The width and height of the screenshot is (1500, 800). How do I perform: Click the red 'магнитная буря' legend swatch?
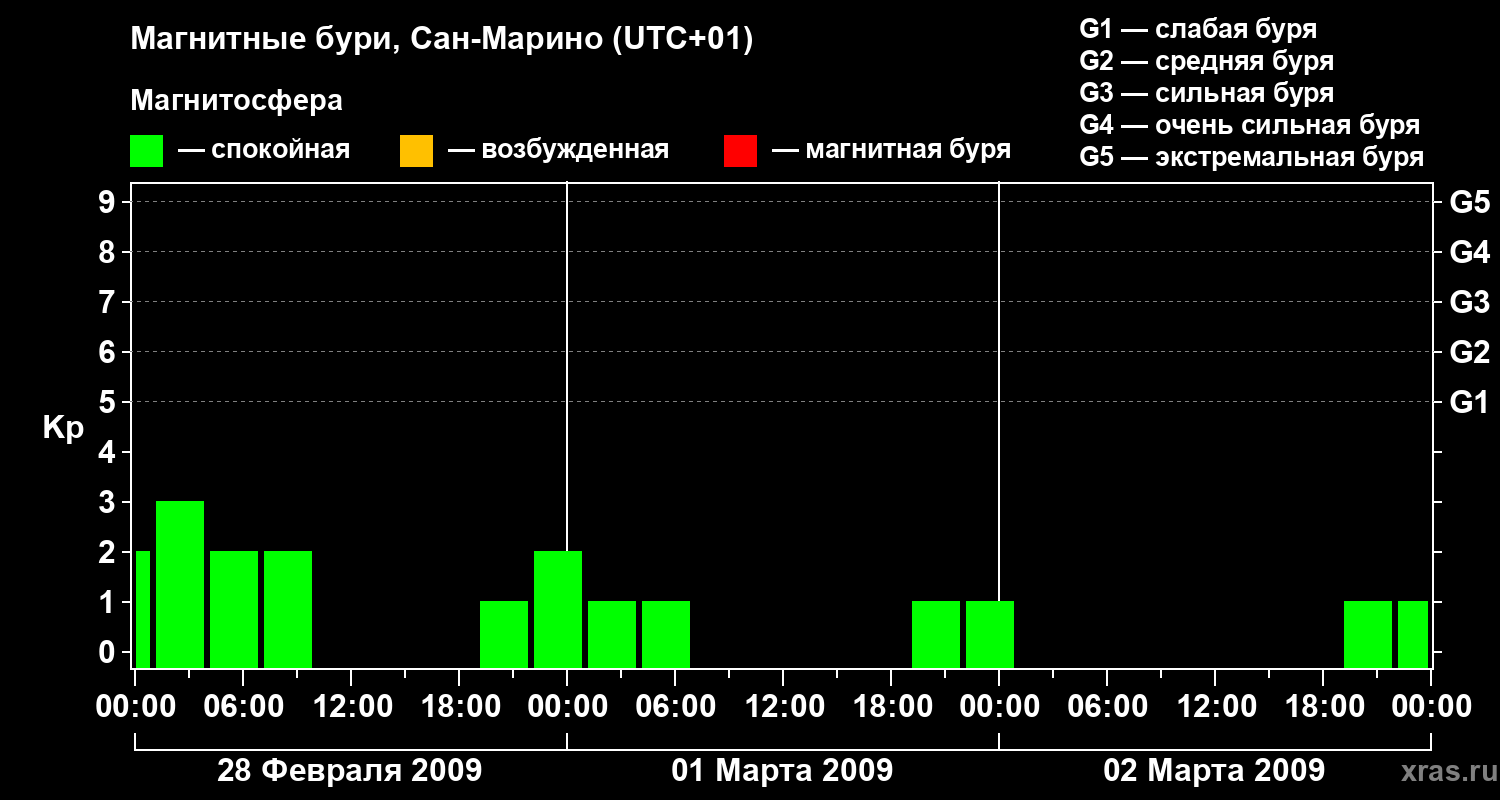point(740,151)
